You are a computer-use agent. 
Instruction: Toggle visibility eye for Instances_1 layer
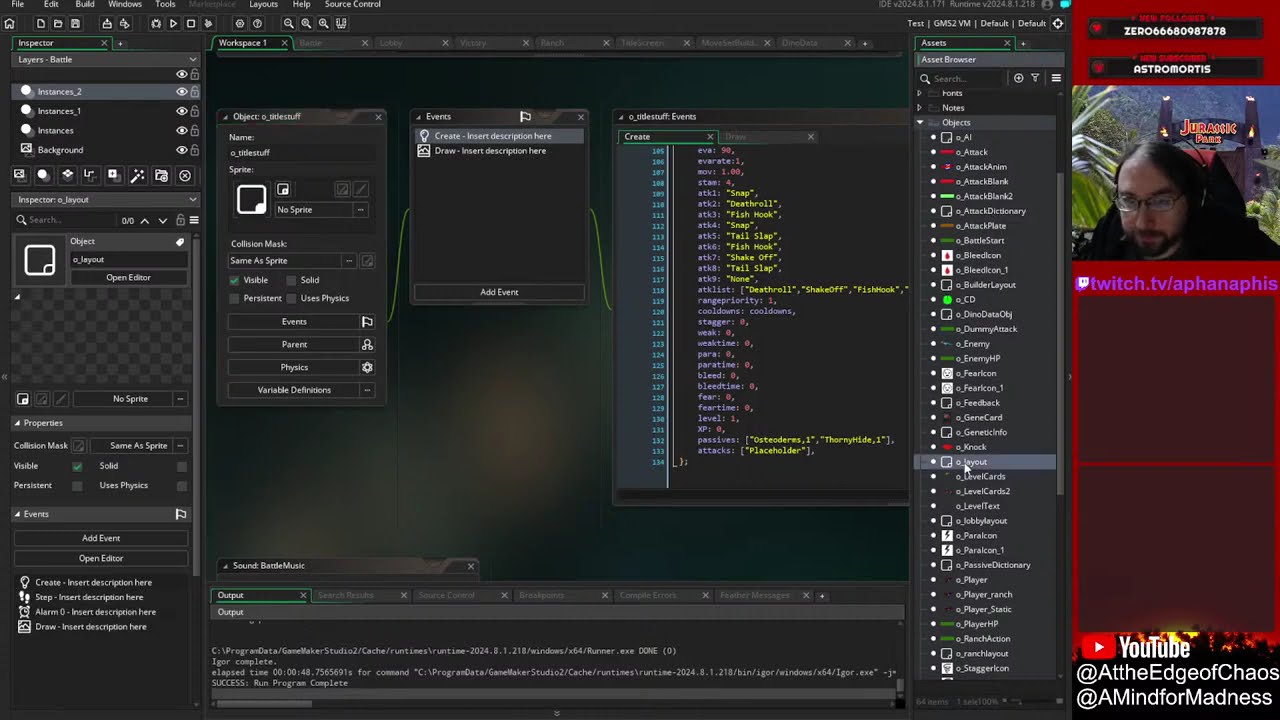[181, 111]
